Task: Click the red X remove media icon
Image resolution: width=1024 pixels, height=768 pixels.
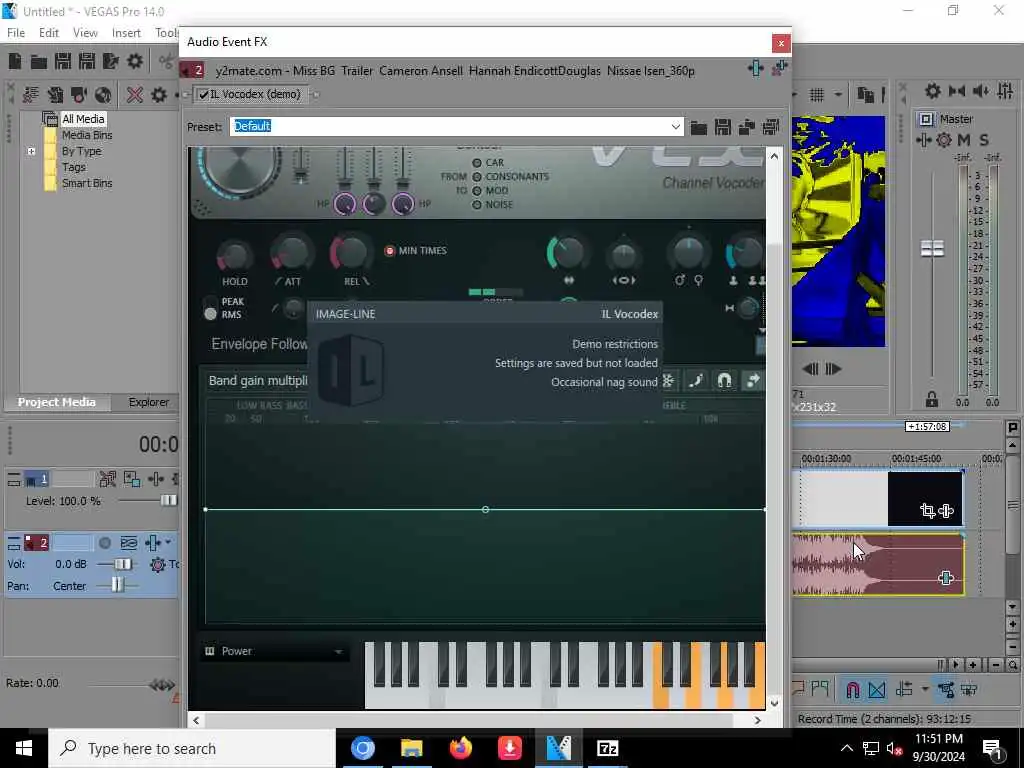Action: 135,95
